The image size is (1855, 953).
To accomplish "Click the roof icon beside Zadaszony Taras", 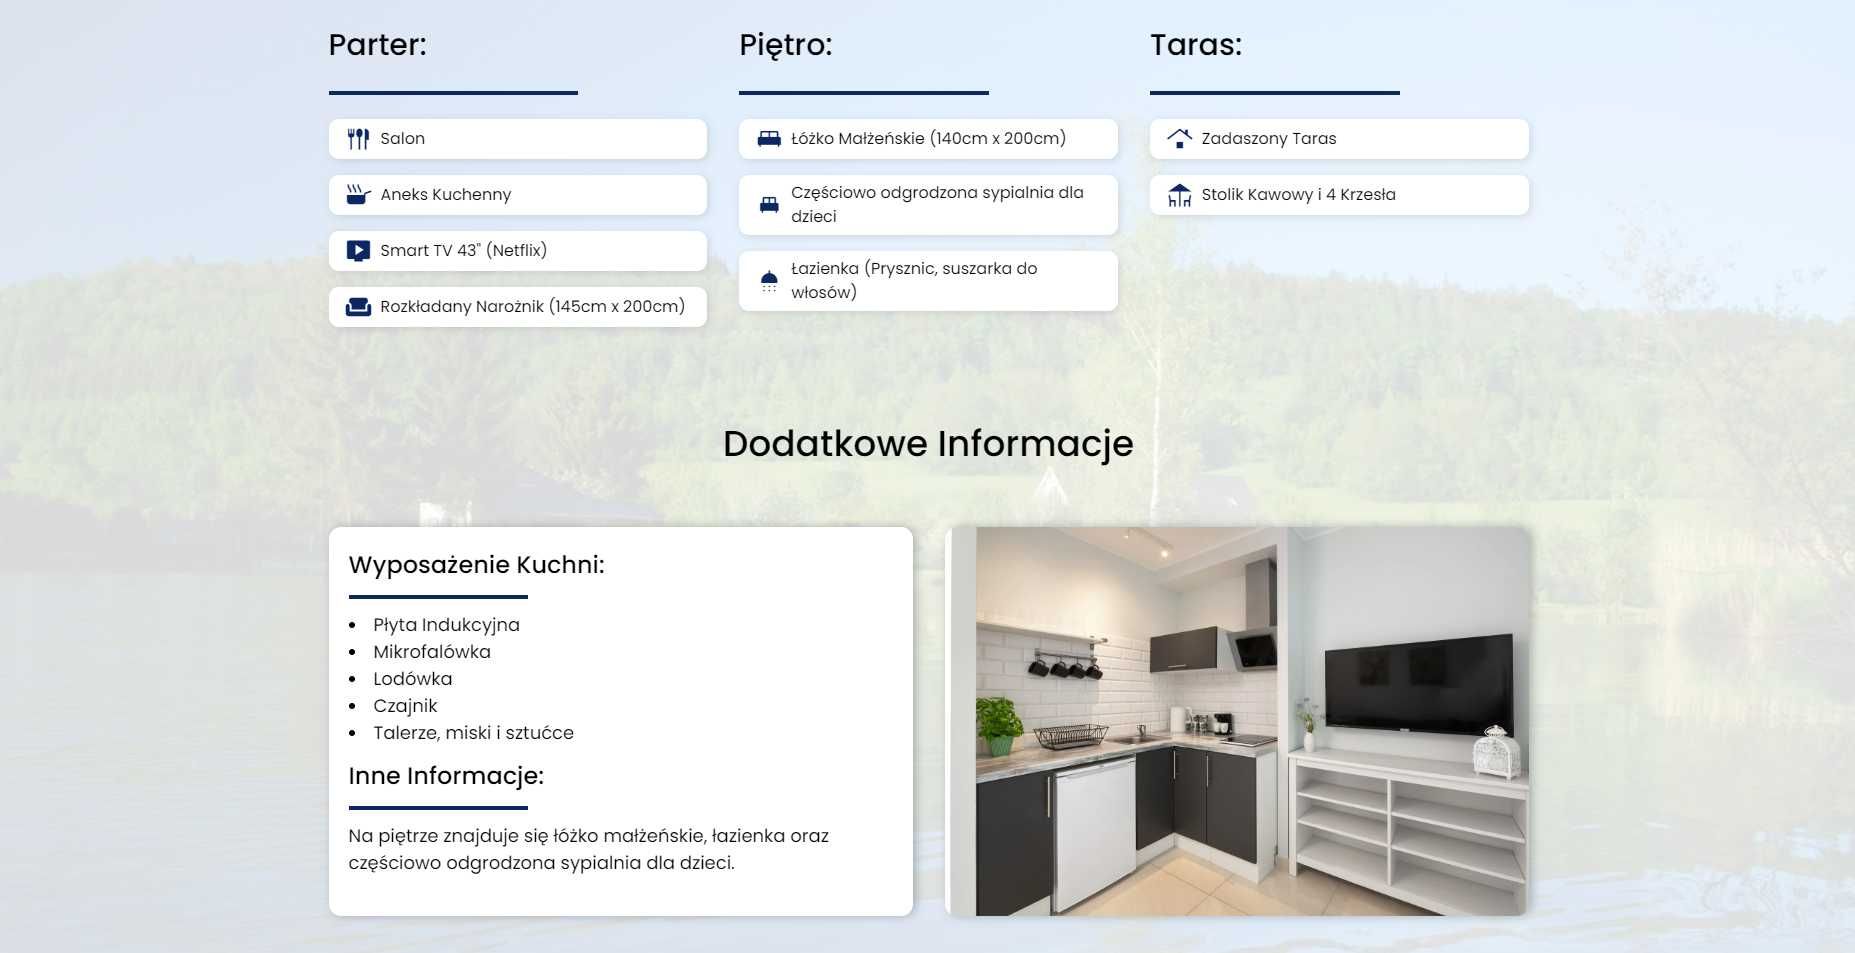I will click(1180, 139).
